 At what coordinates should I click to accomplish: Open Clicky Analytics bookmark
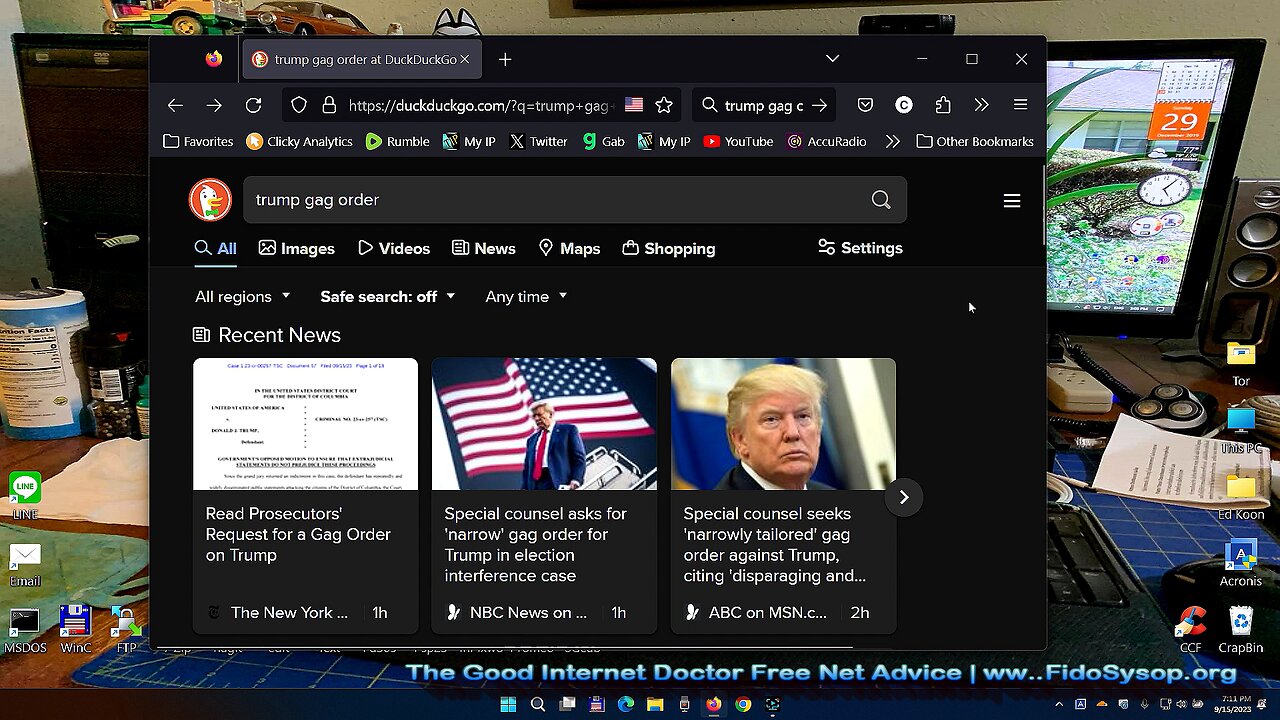coord(300,142)
